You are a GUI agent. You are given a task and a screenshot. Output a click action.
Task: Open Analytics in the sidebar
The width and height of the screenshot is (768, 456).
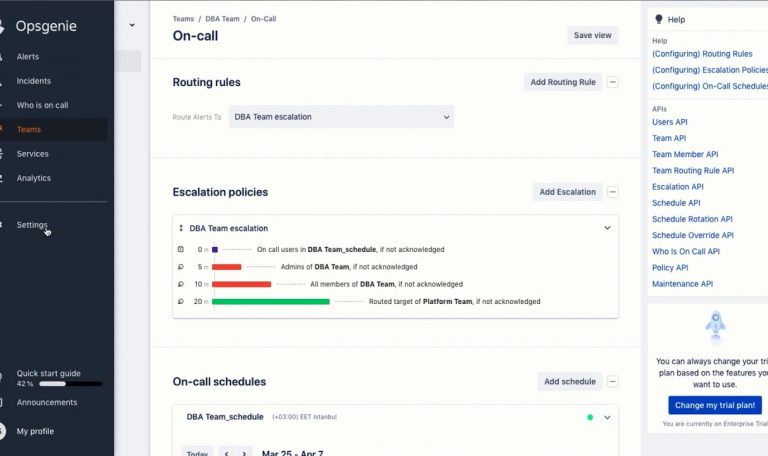point(33,178)
